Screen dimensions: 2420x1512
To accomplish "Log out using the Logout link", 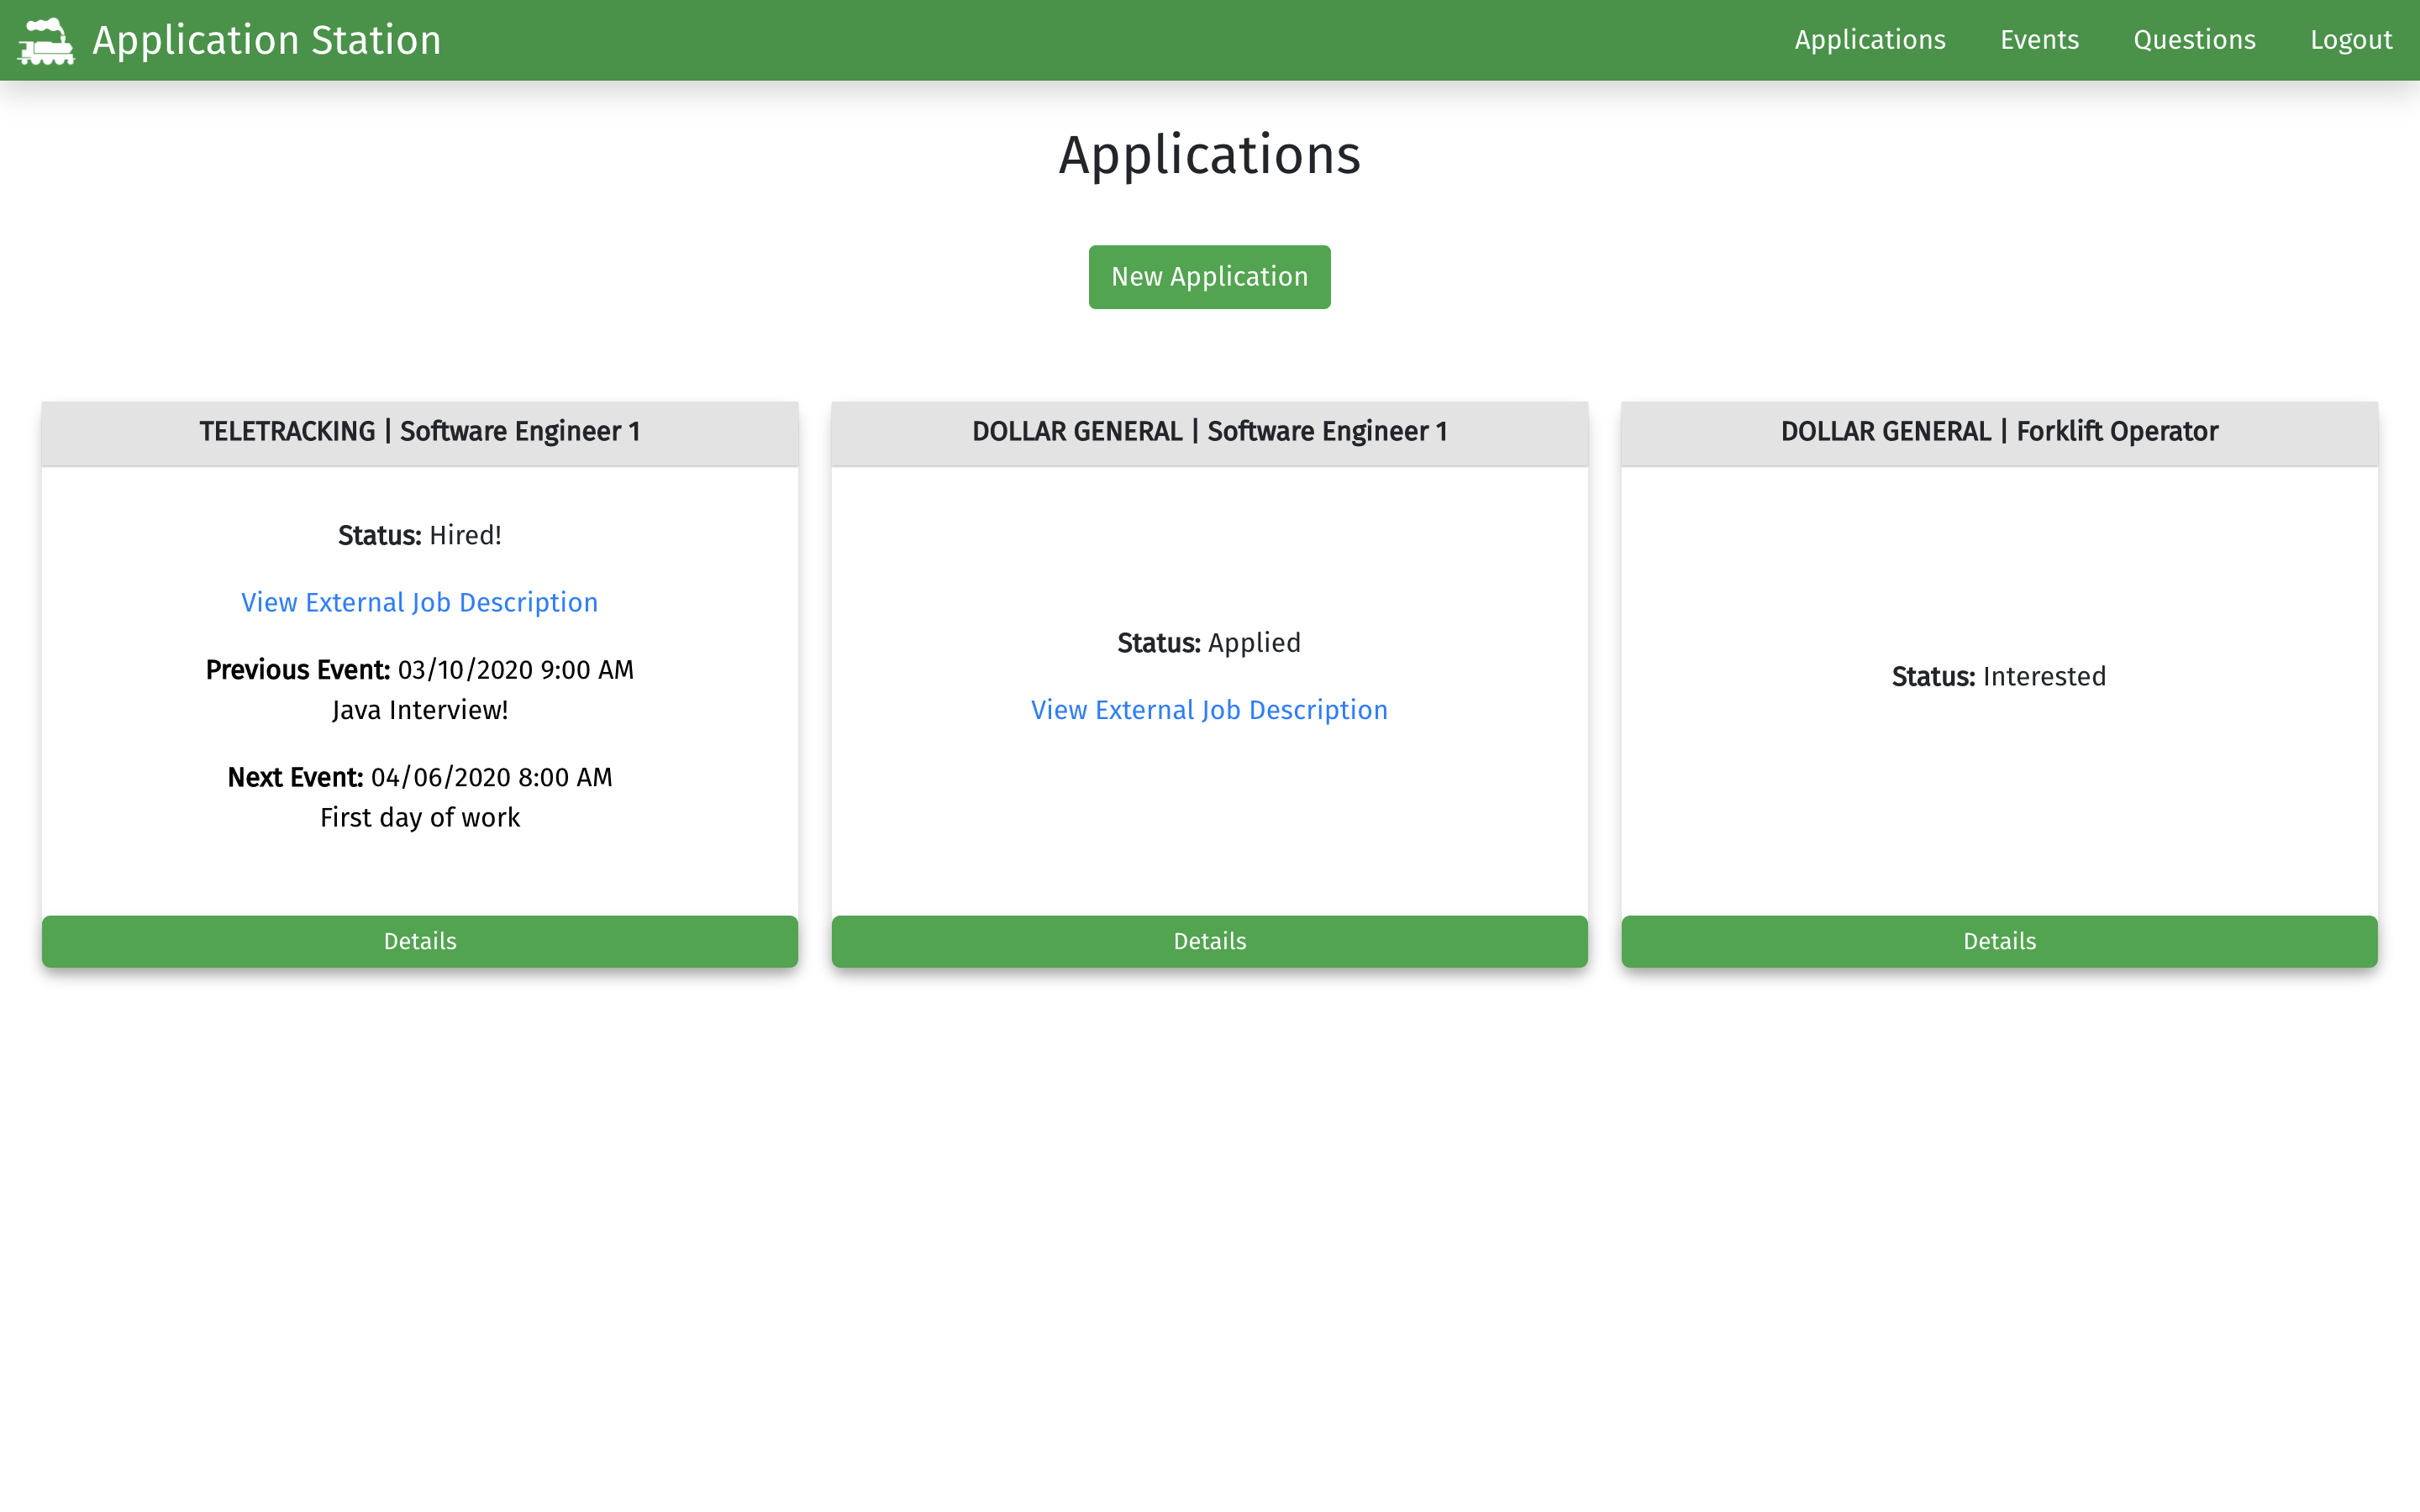I will pos(2350,40).
